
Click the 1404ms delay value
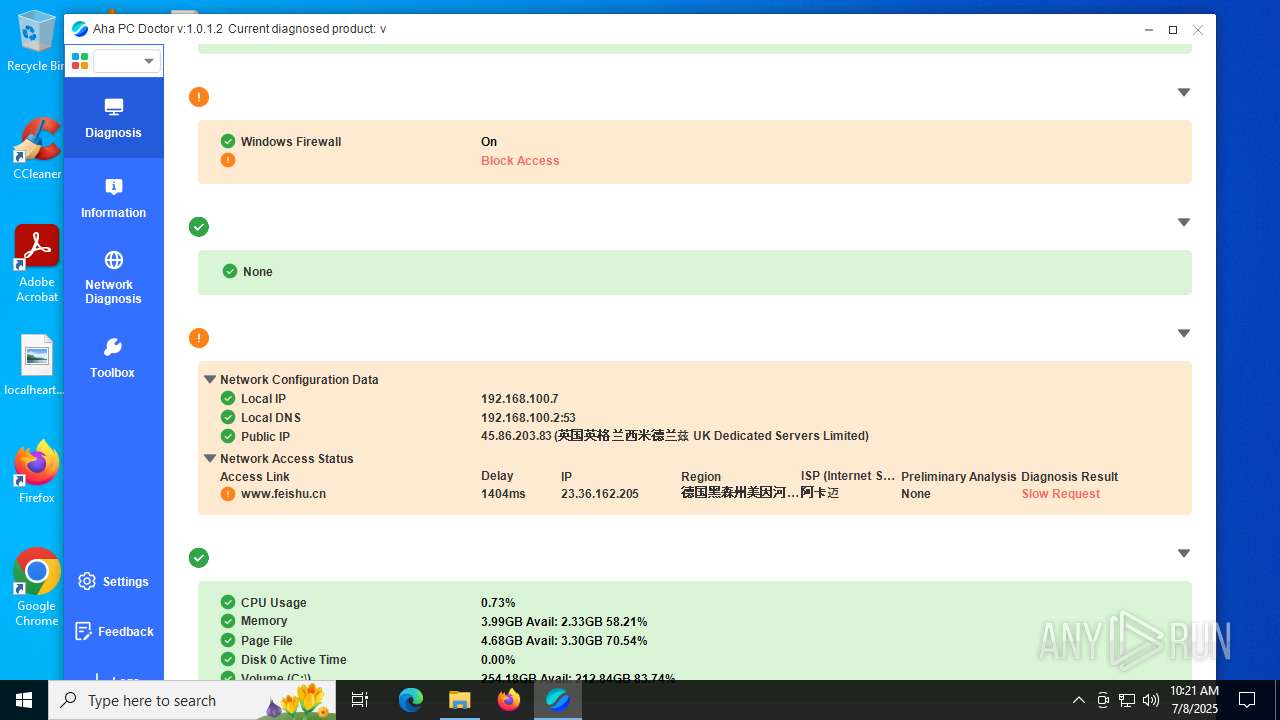coord(503,494)
